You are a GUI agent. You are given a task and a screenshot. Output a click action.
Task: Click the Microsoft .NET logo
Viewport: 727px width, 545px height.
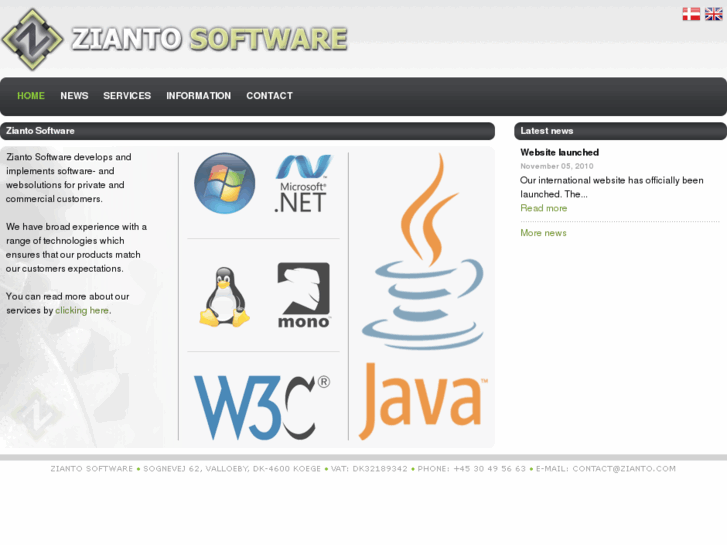[302, 184]
